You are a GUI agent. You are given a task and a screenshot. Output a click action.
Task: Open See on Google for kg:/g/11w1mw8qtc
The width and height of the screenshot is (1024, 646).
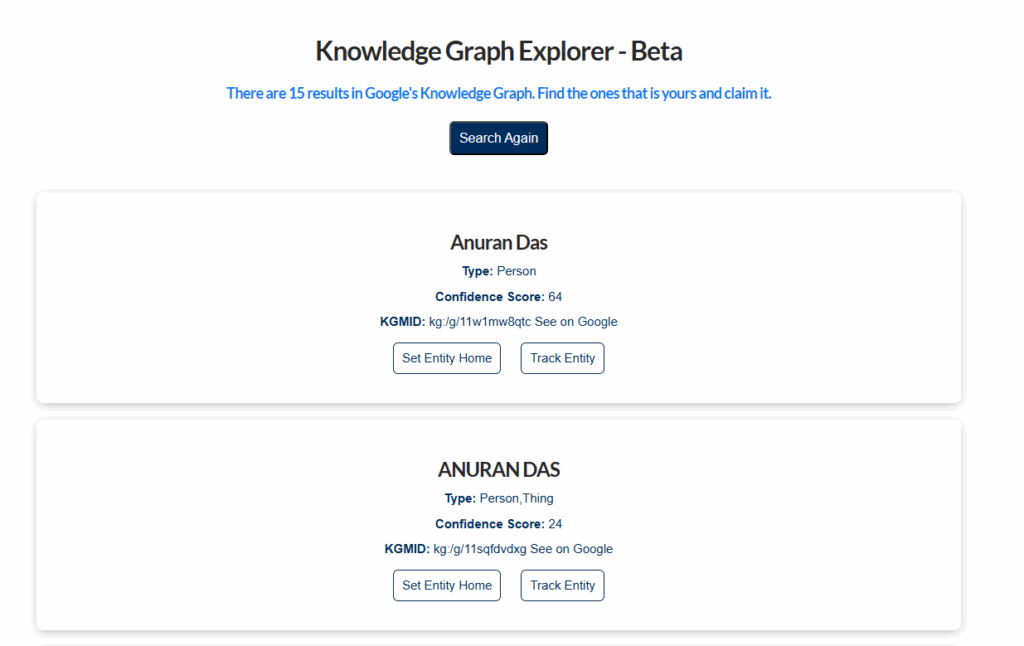pos(576,322)
